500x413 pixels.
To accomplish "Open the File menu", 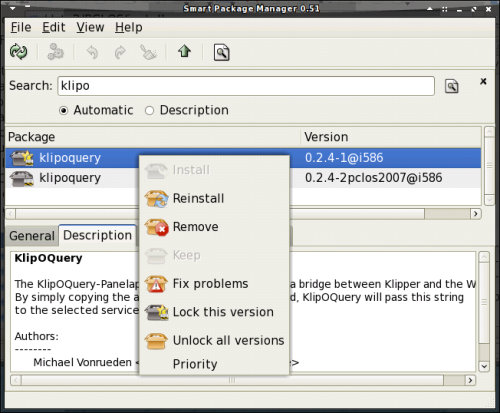I will click(21, 27).
